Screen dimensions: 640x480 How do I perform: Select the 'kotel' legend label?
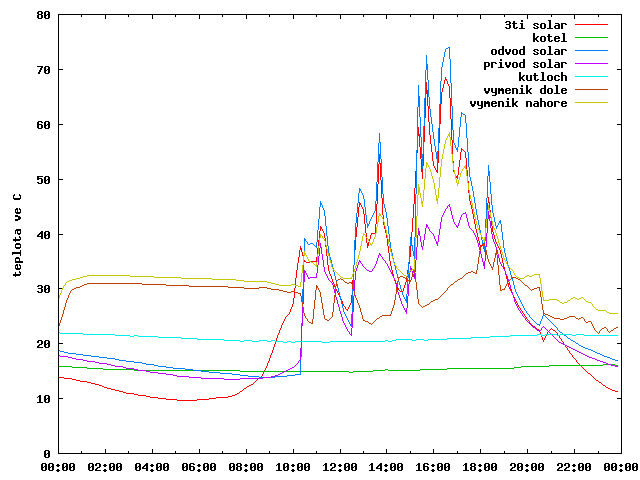tap(549, 38)
